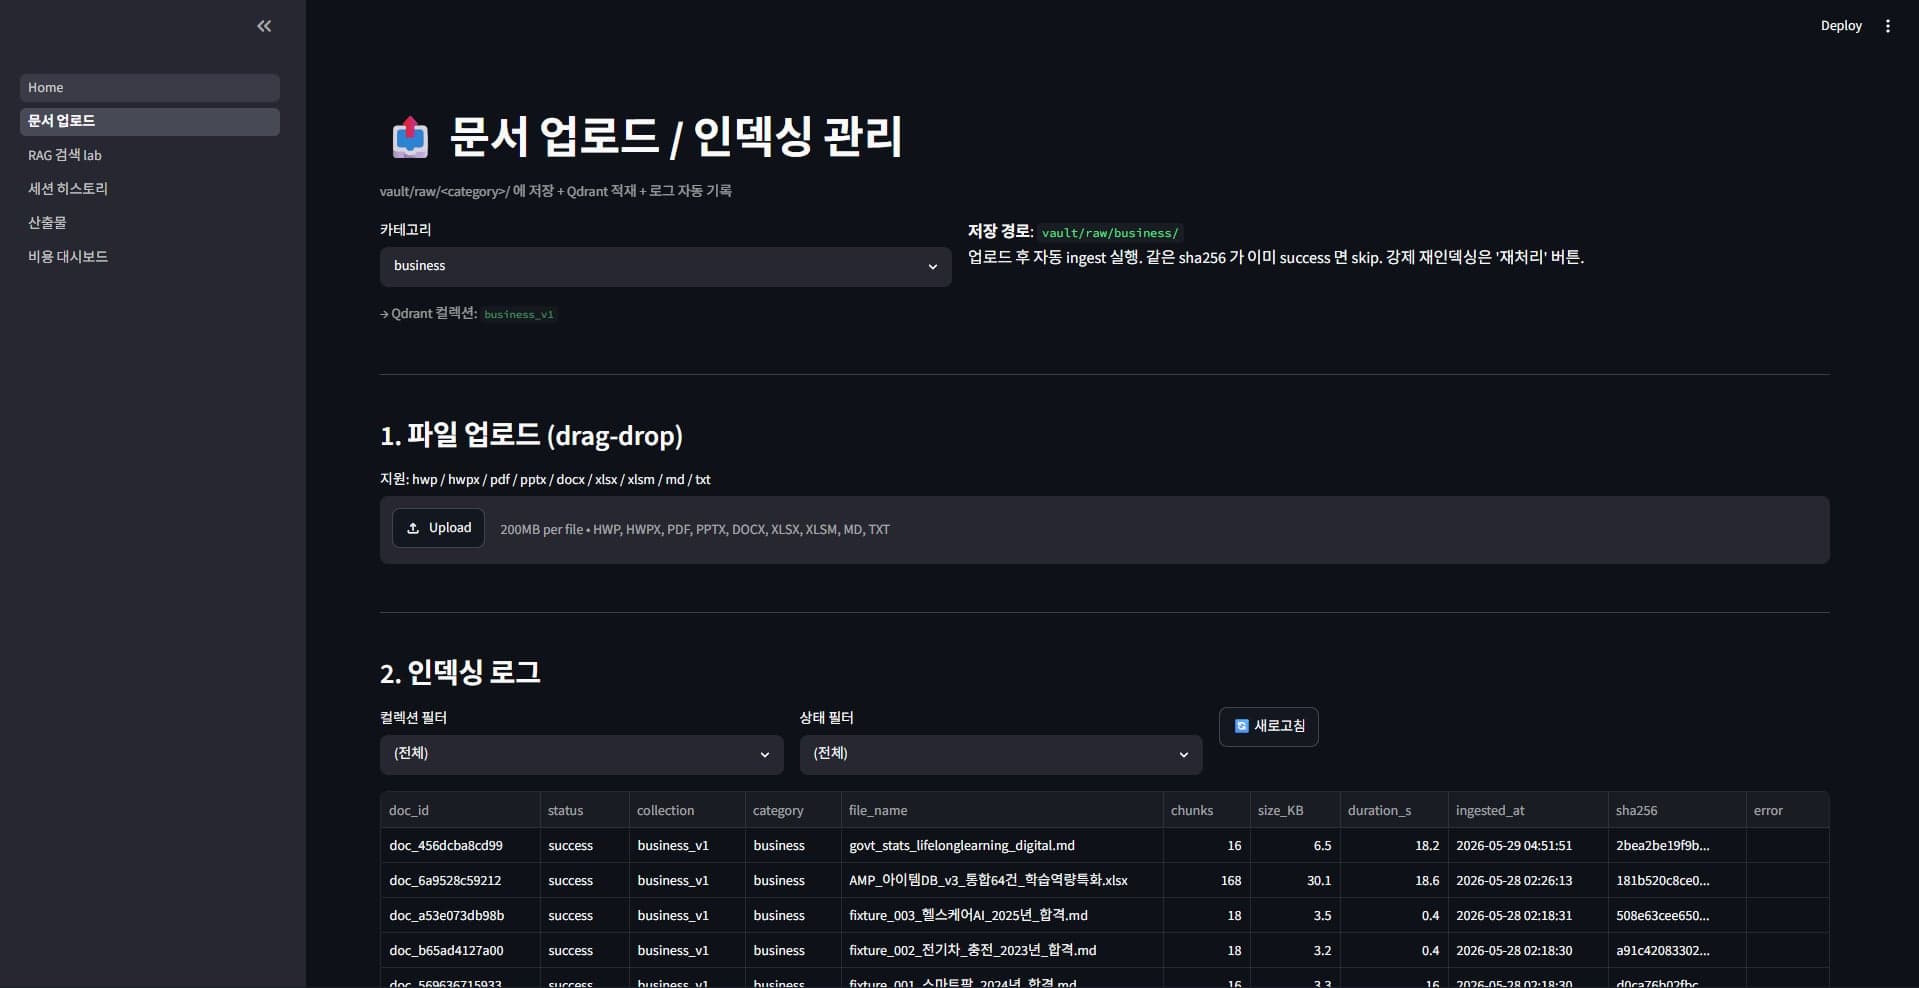Open the Home page in sidebar
1919x988 pixels.
click(150, 88)
